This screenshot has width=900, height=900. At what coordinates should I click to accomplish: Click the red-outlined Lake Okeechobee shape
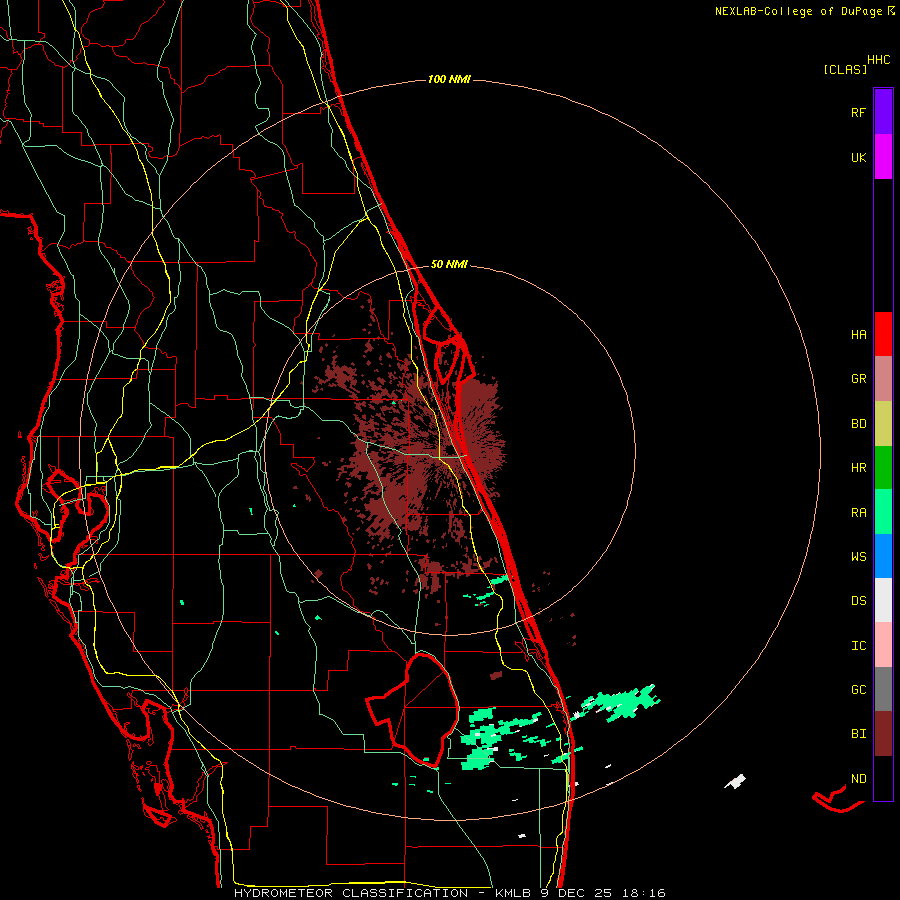[x=413, y=710]
